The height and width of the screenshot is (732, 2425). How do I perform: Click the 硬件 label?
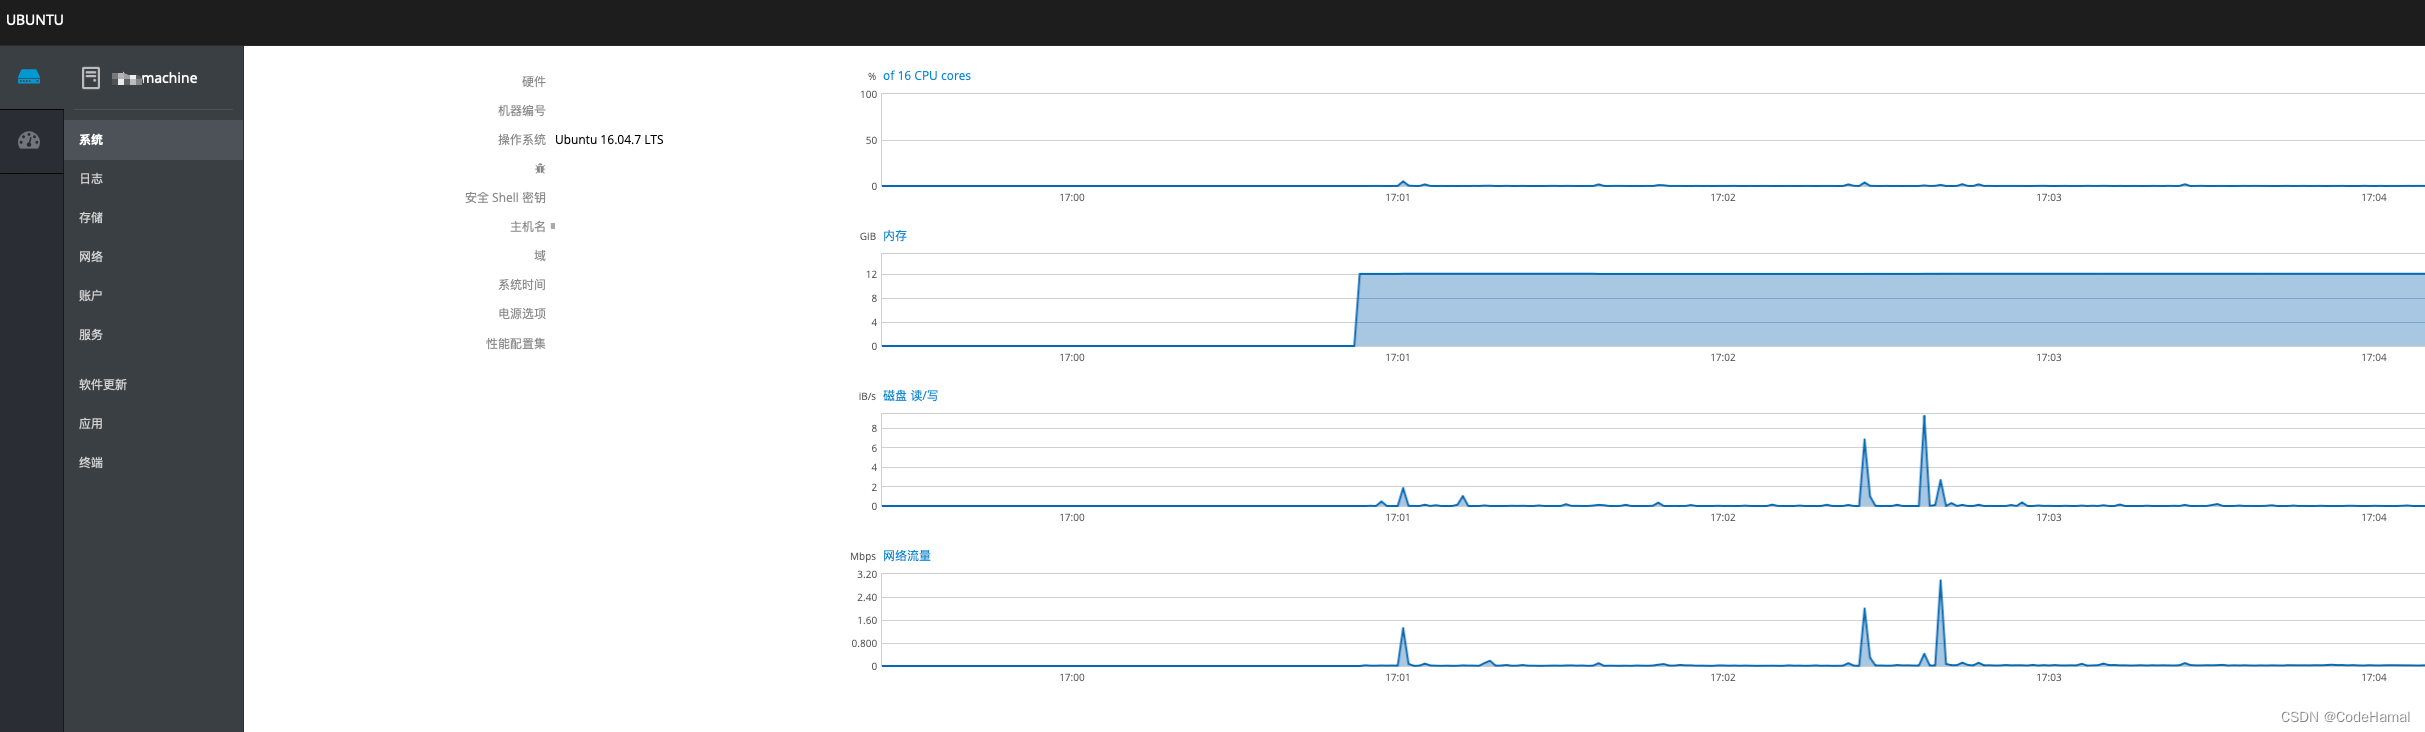(534, 82)
